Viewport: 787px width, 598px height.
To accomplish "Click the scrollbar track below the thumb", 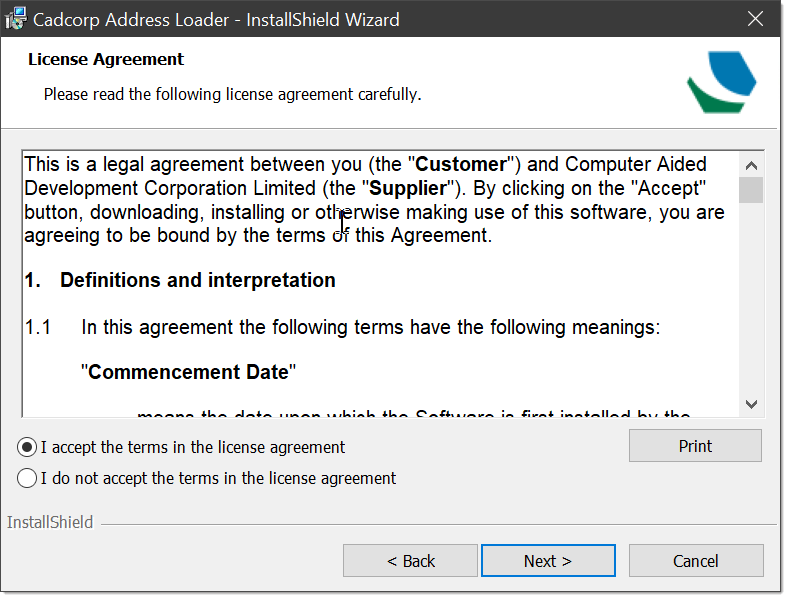I will tap(751, 298).
